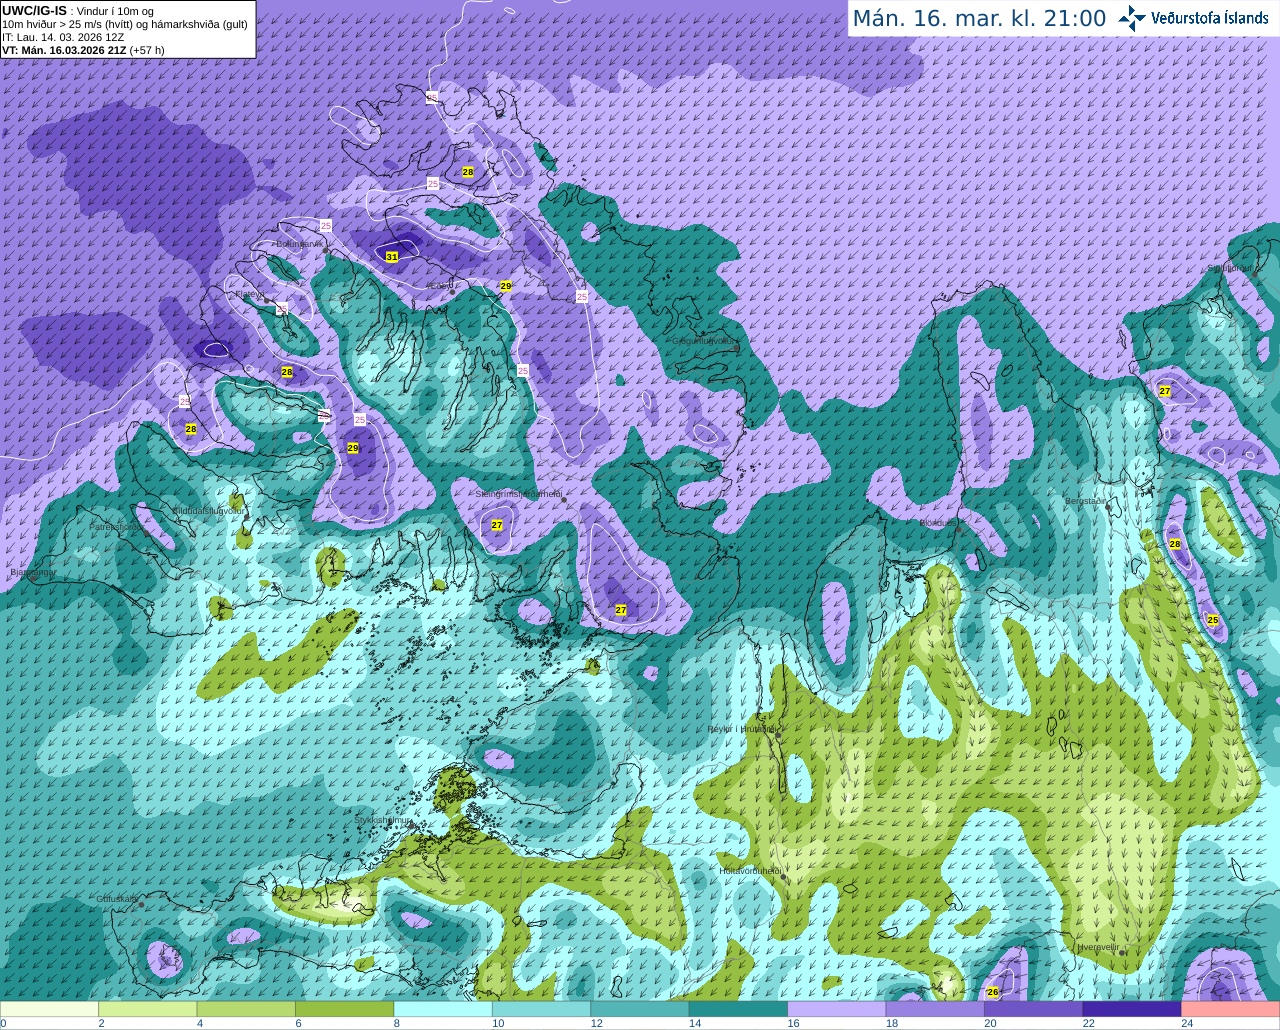Click the Blönduós station dot

[960, 529]
